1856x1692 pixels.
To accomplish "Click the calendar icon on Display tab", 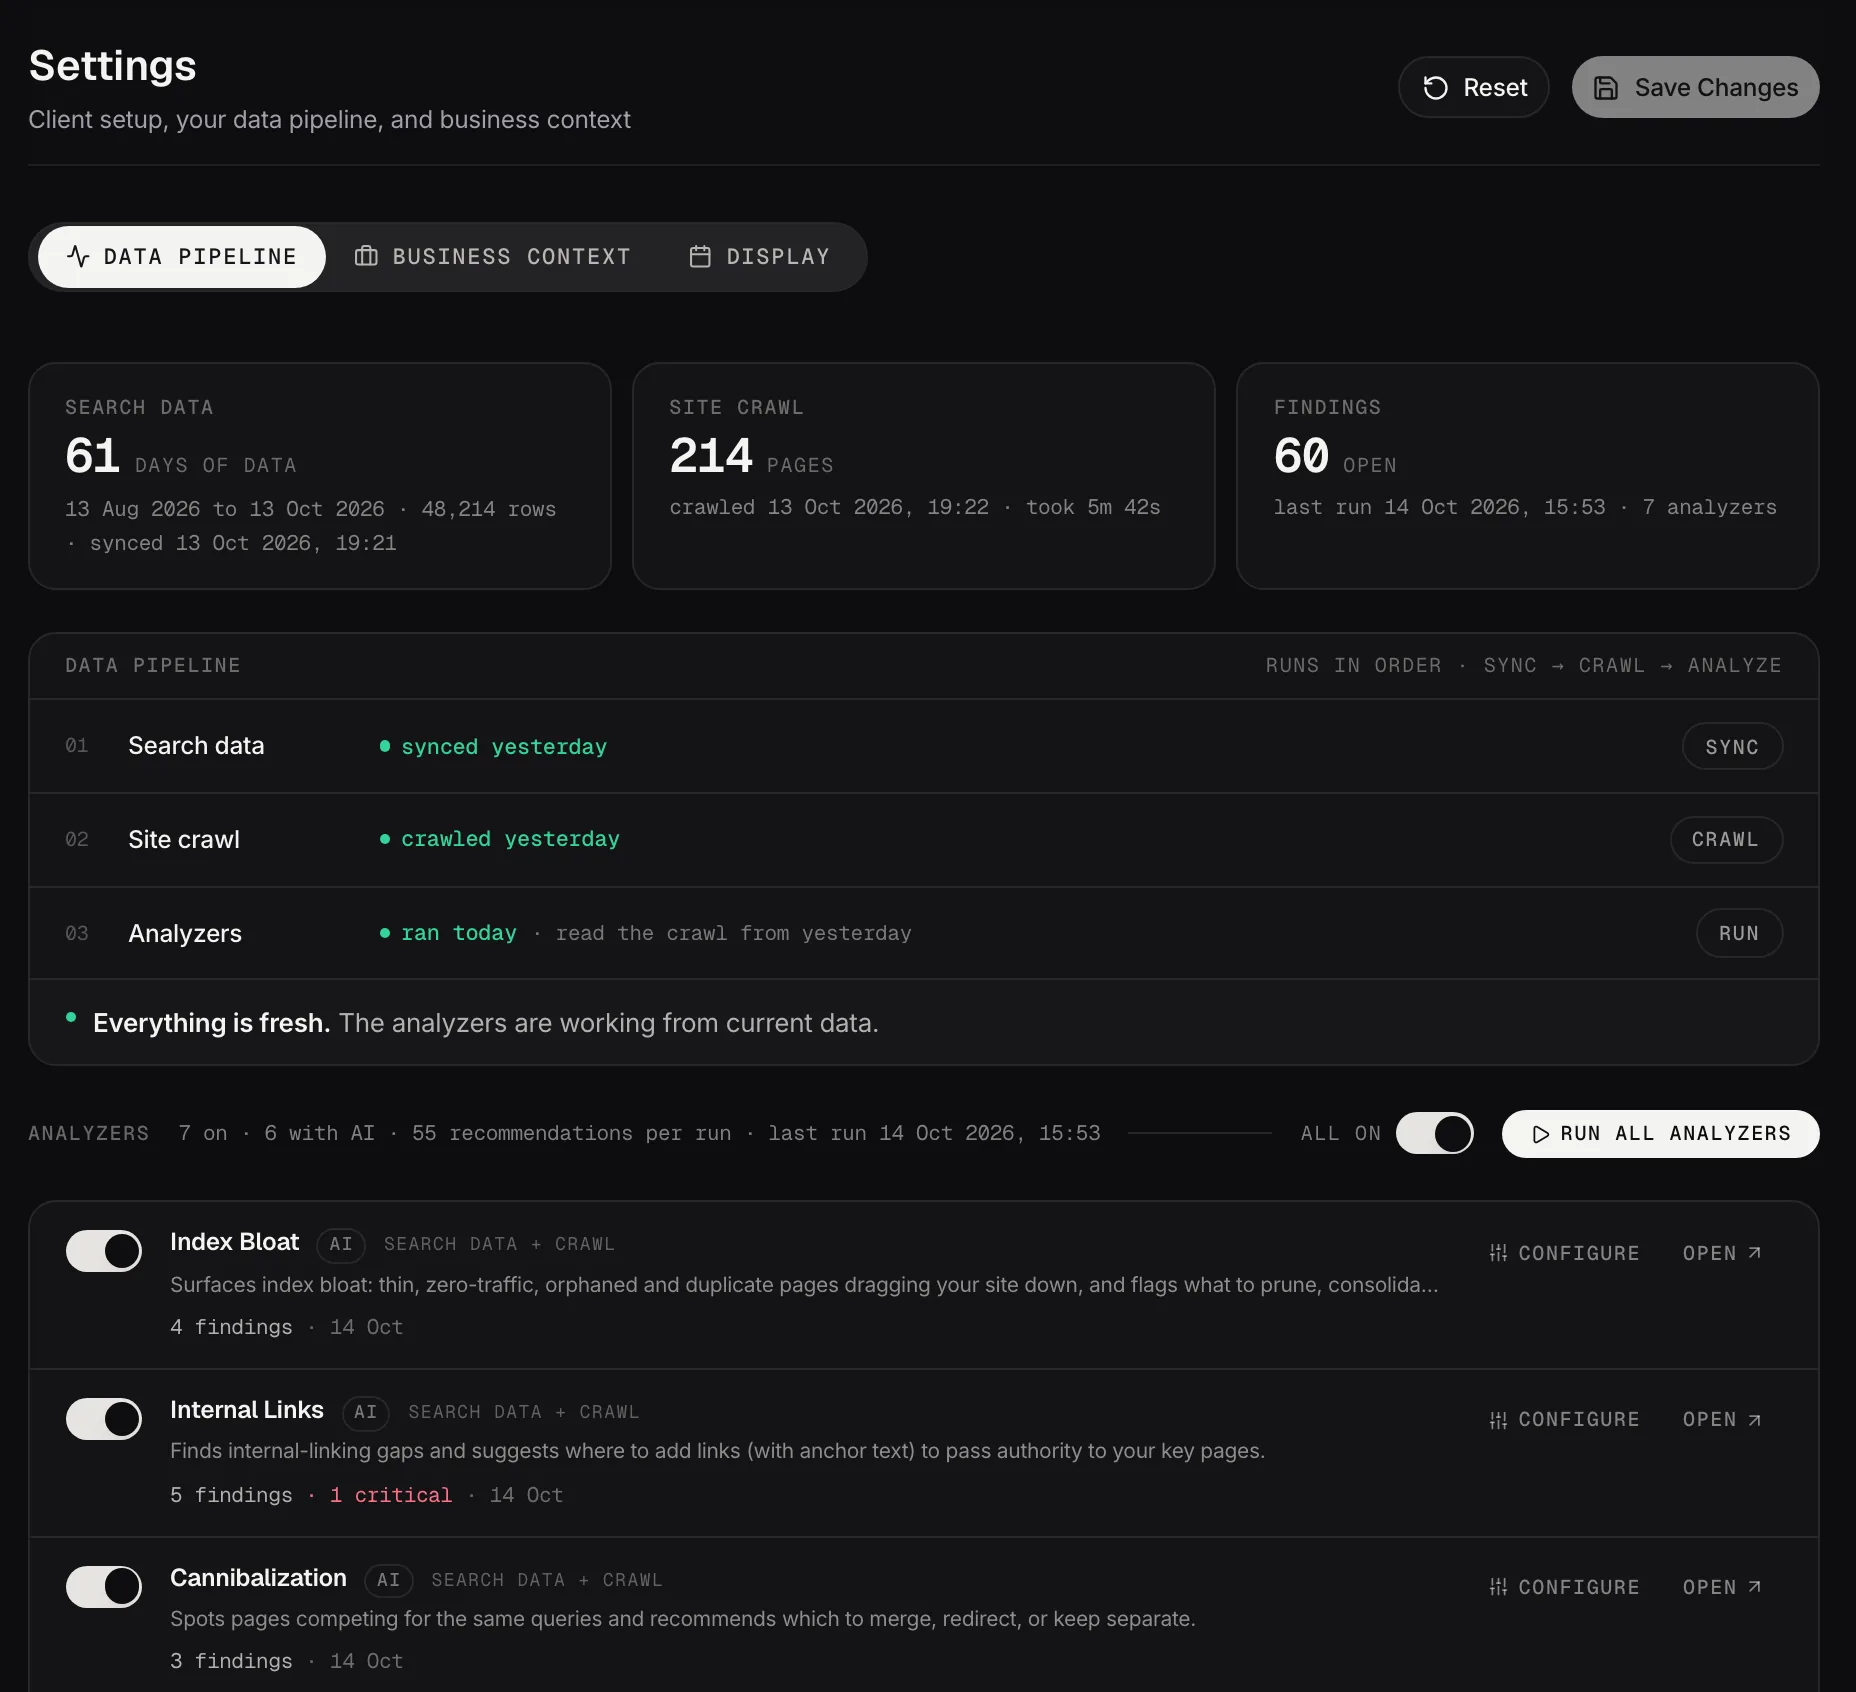I will [x=700, y=257].
